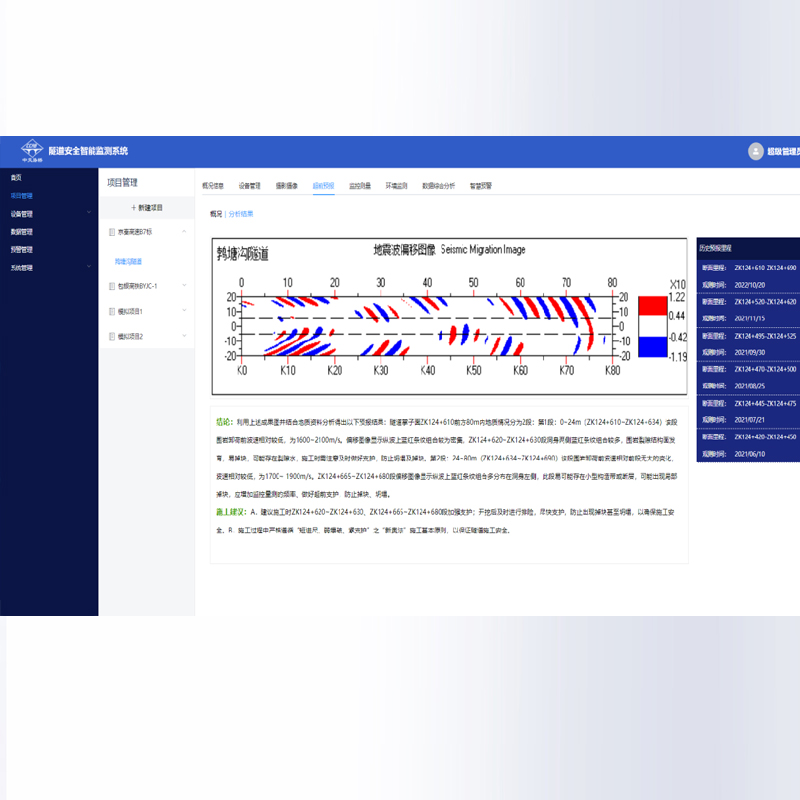
Task: Switch to the 智慧预警 tab
Action: pyautogui.click(x=481, y=186)
